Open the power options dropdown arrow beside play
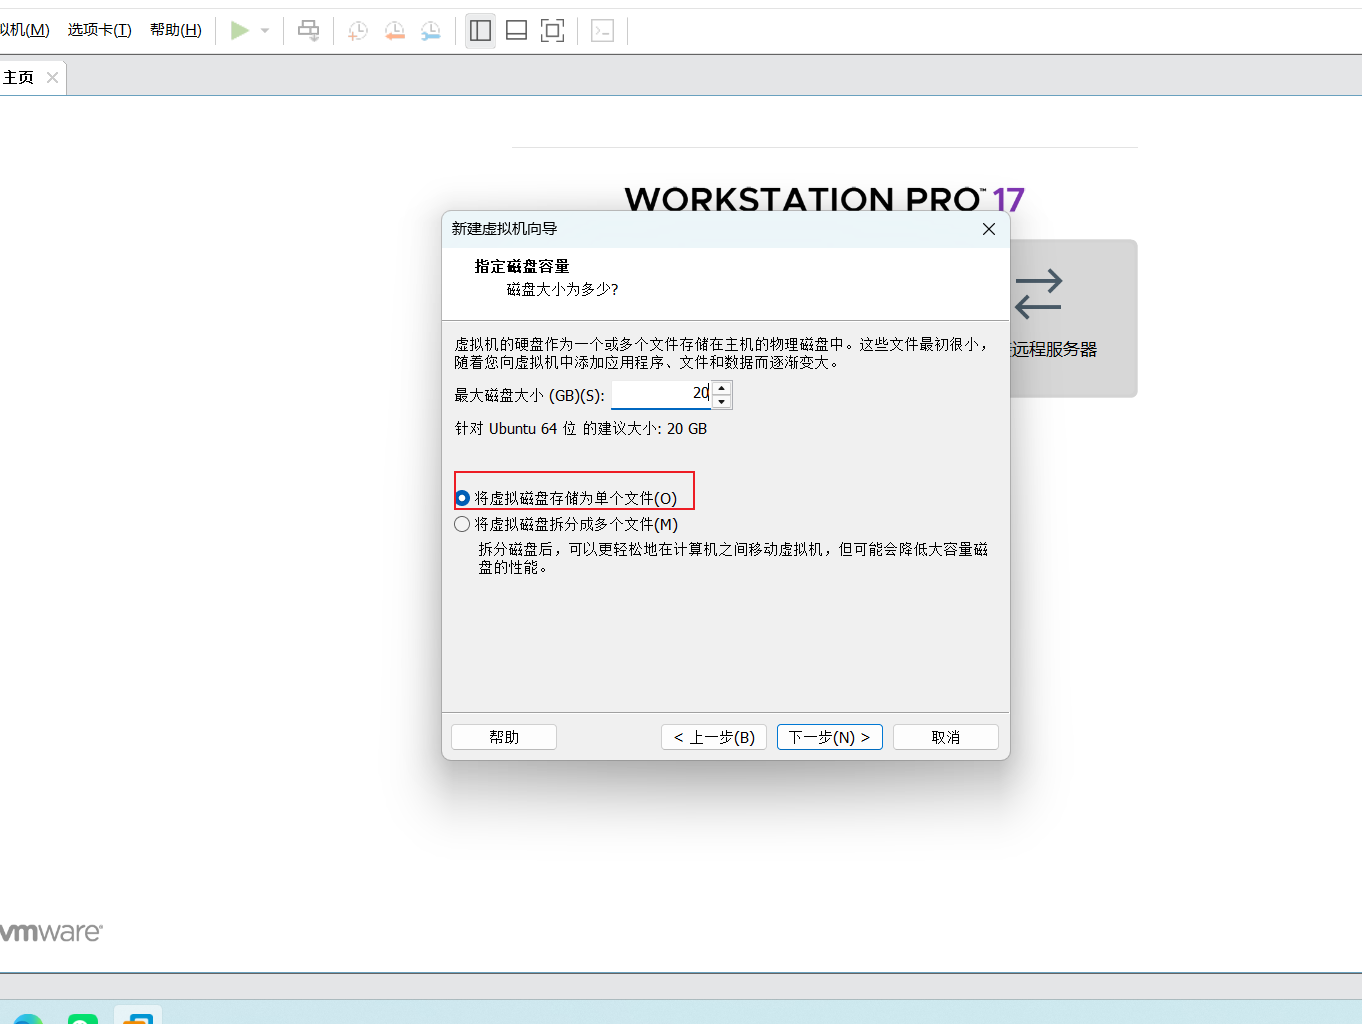The image size is (1362, 1024). tap(265, 31)
